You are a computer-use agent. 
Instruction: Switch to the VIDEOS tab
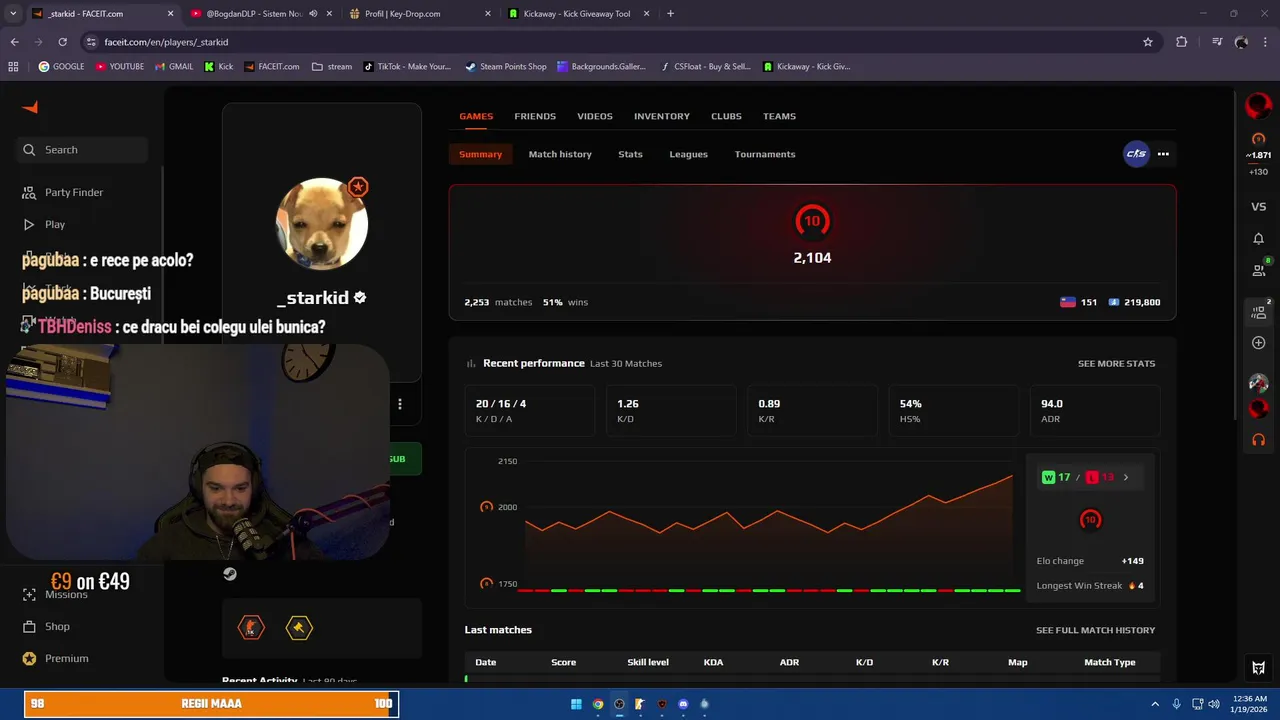[595, 116]
